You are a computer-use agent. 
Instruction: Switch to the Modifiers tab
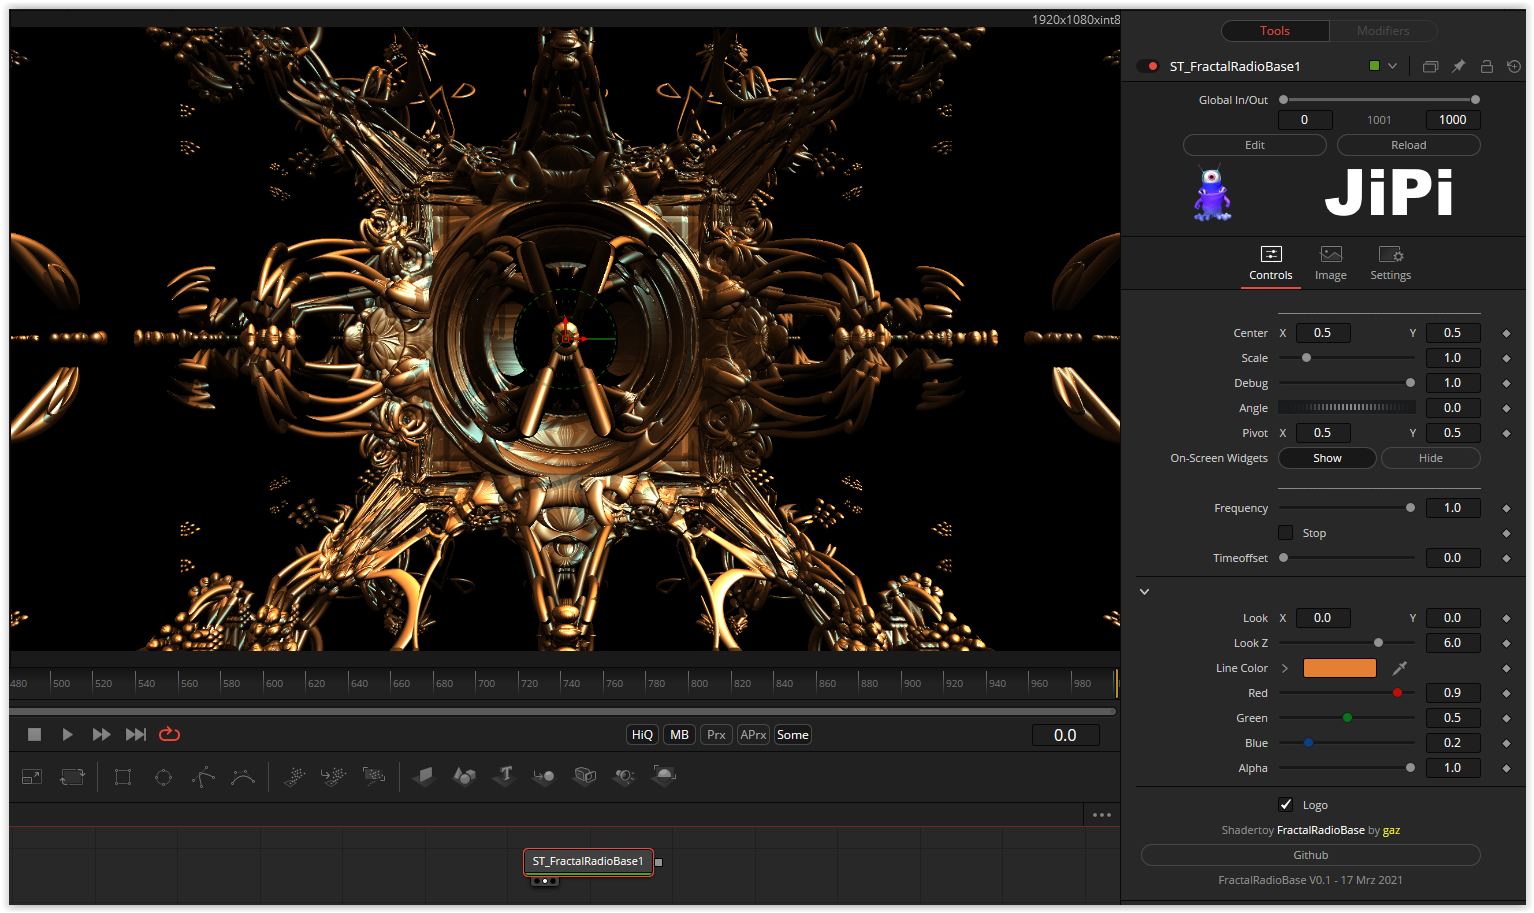click(x=1383, y=31)
